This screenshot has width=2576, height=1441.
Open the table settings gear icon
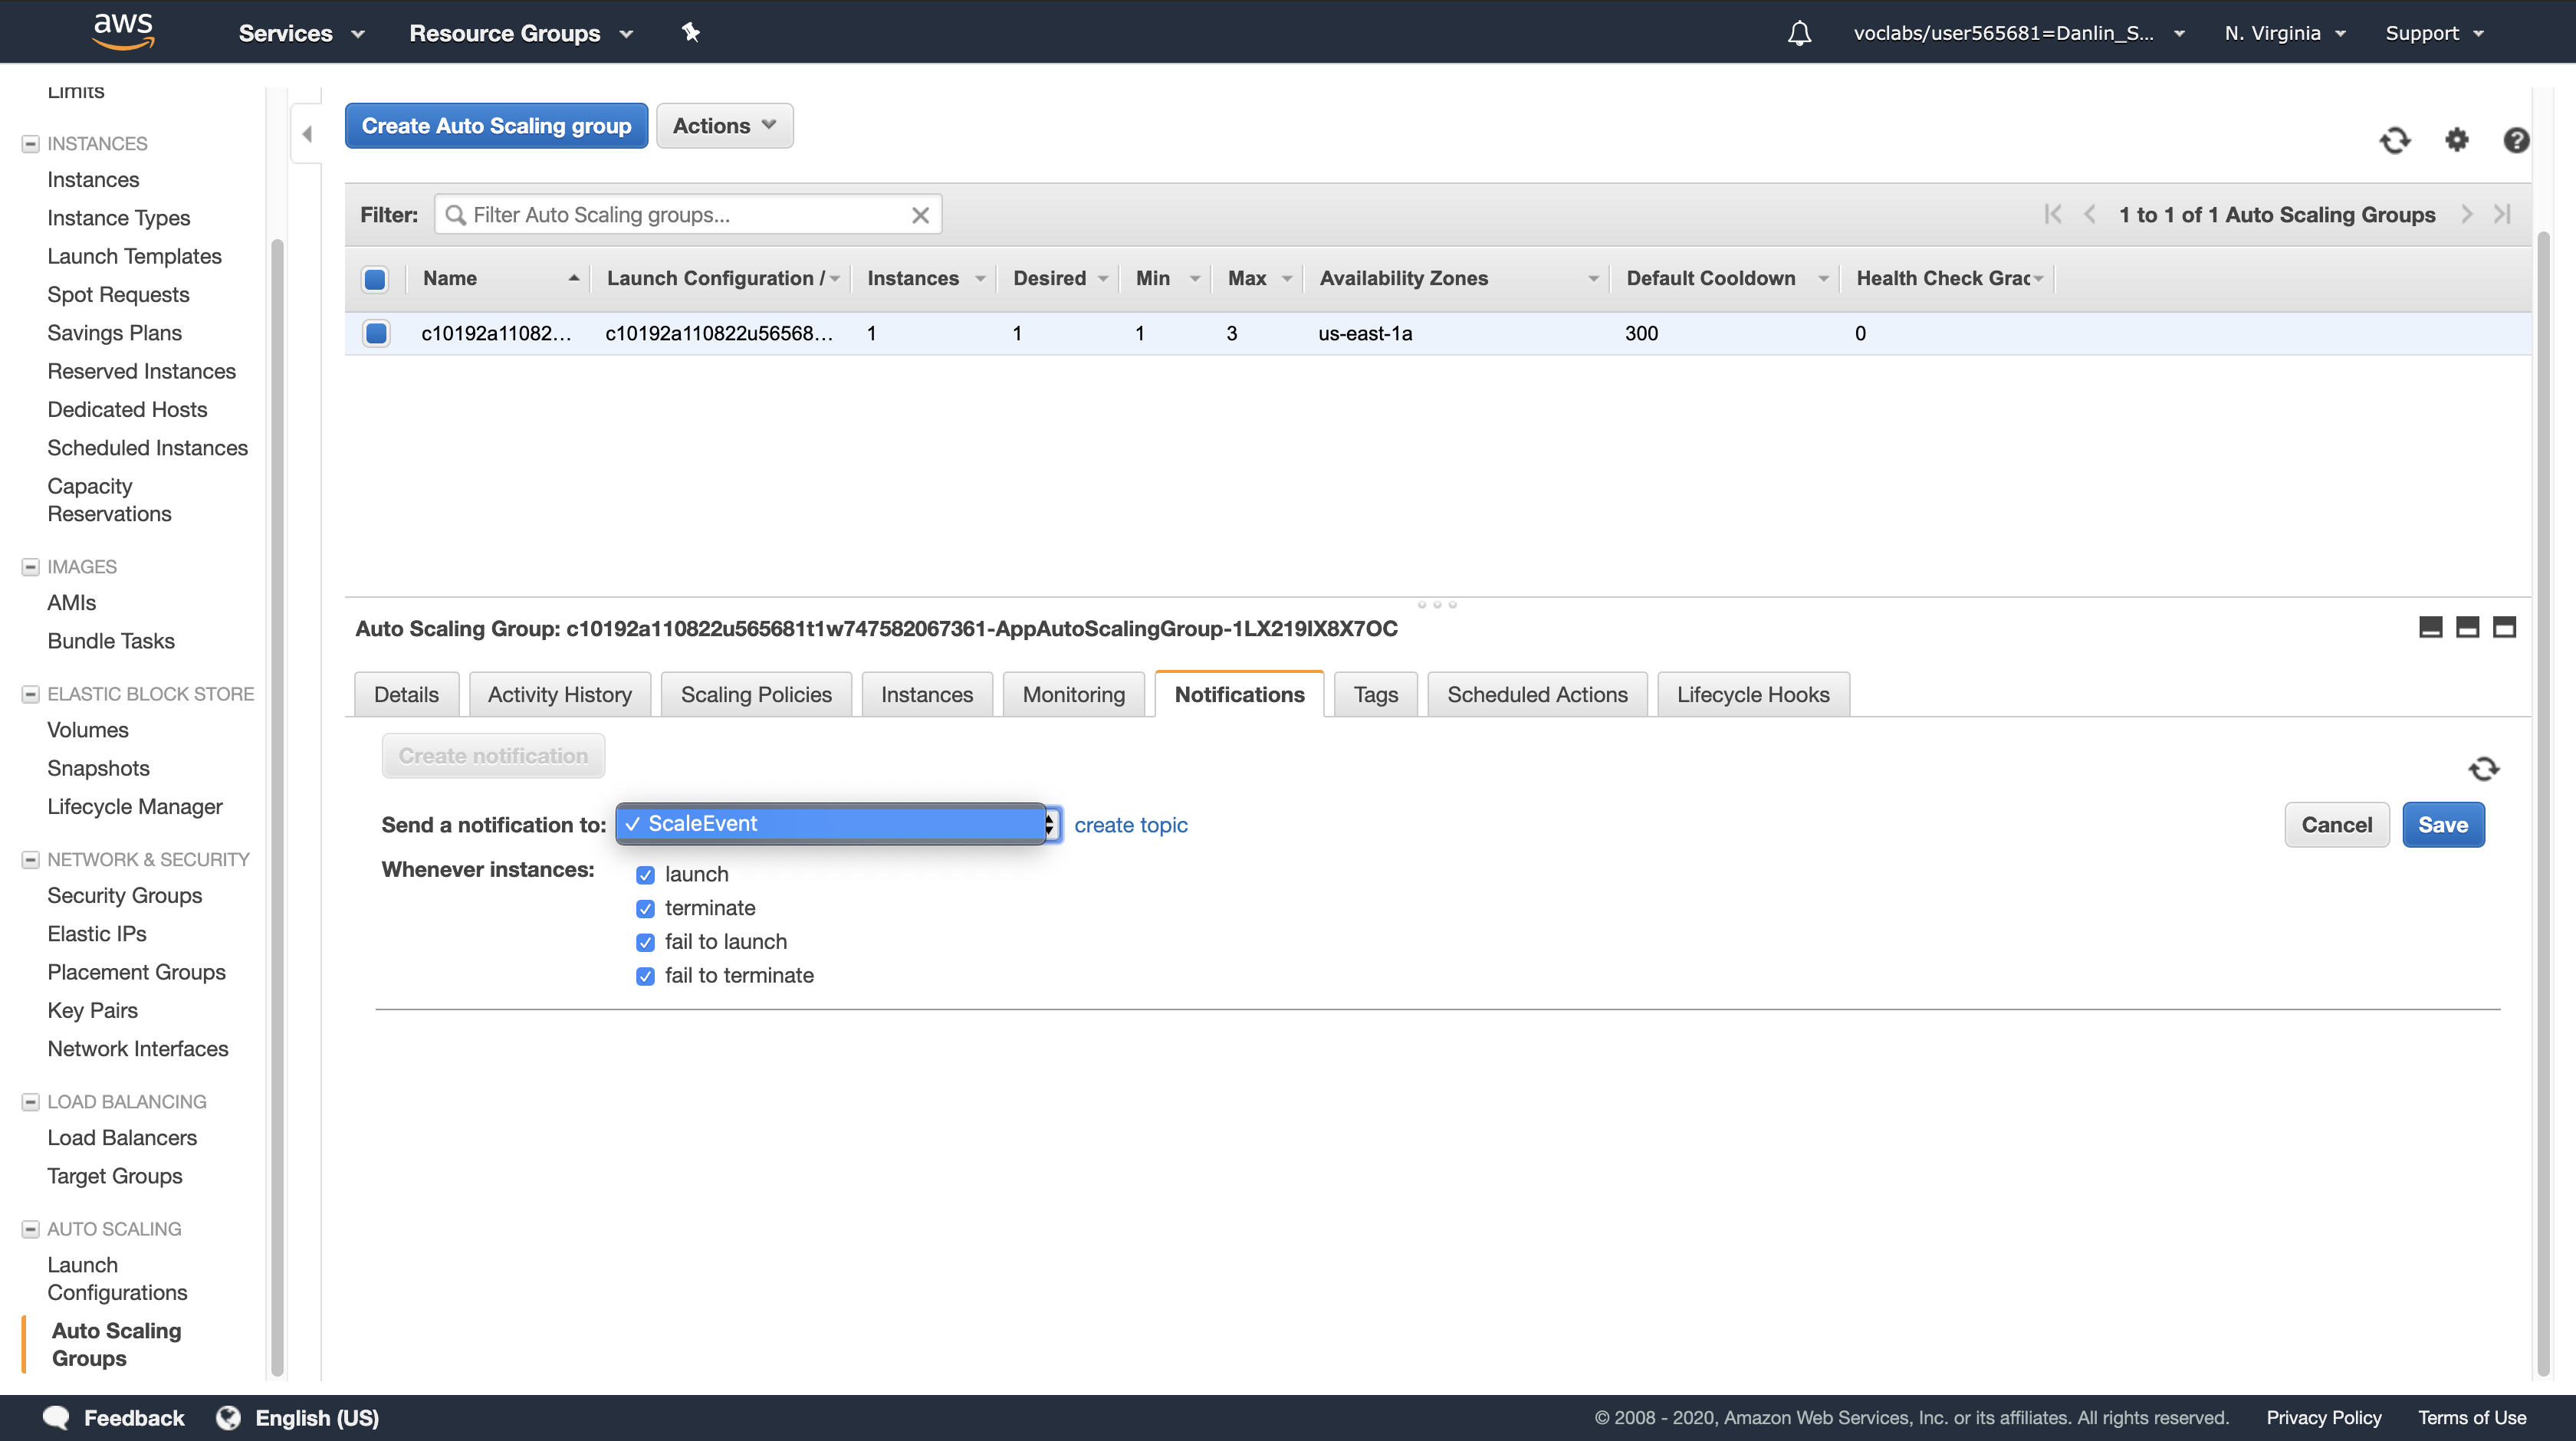[x=2456, y=140]
